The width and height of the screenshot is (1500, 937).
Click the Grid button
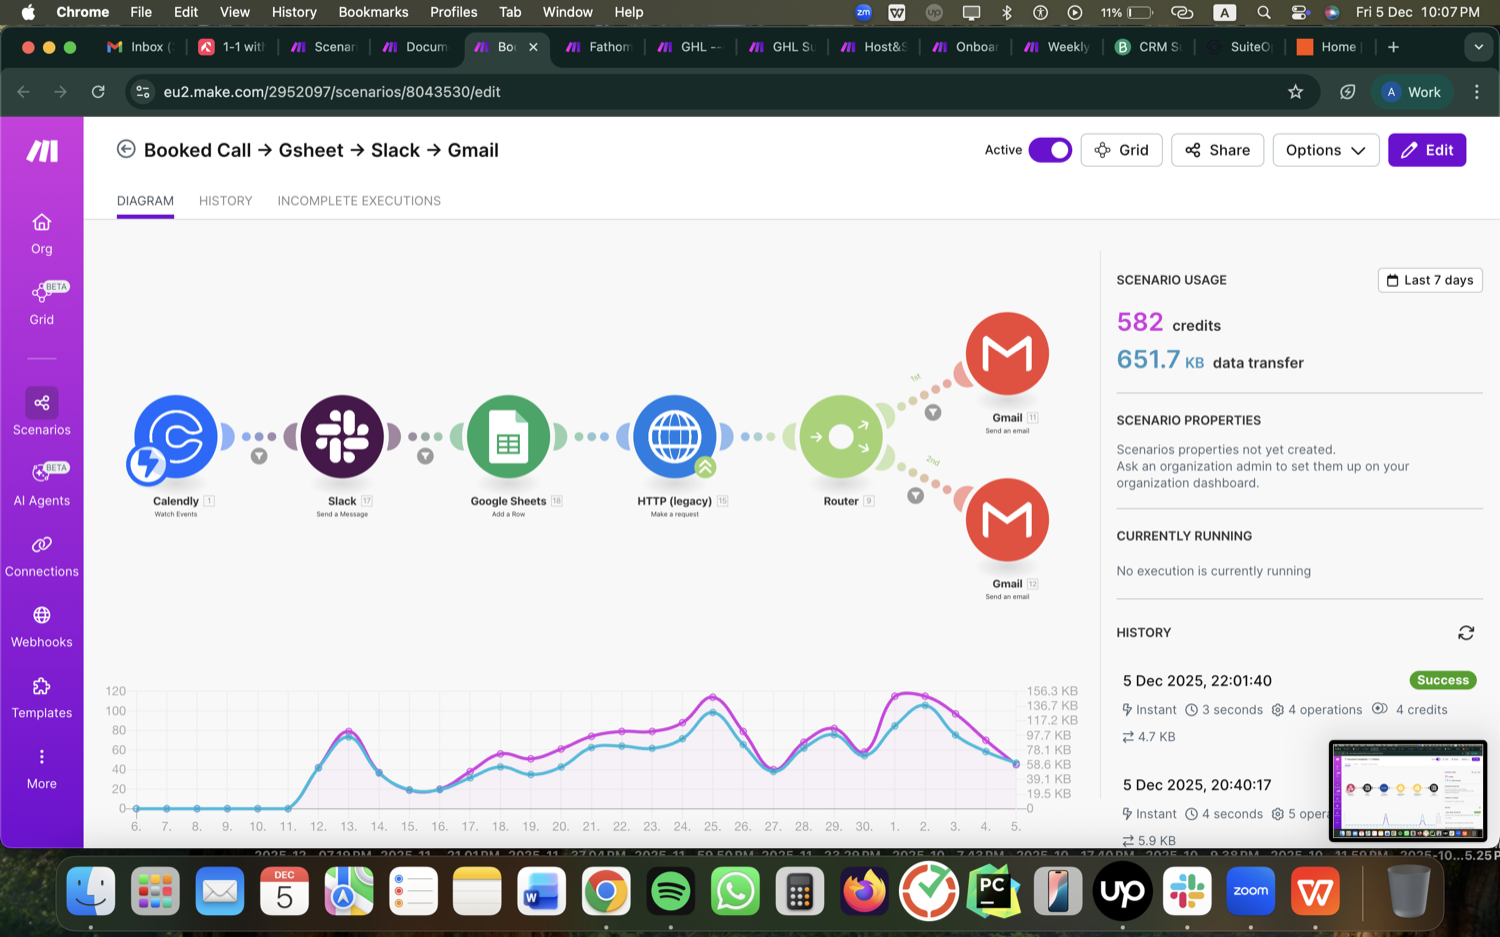coord(1121,150)
